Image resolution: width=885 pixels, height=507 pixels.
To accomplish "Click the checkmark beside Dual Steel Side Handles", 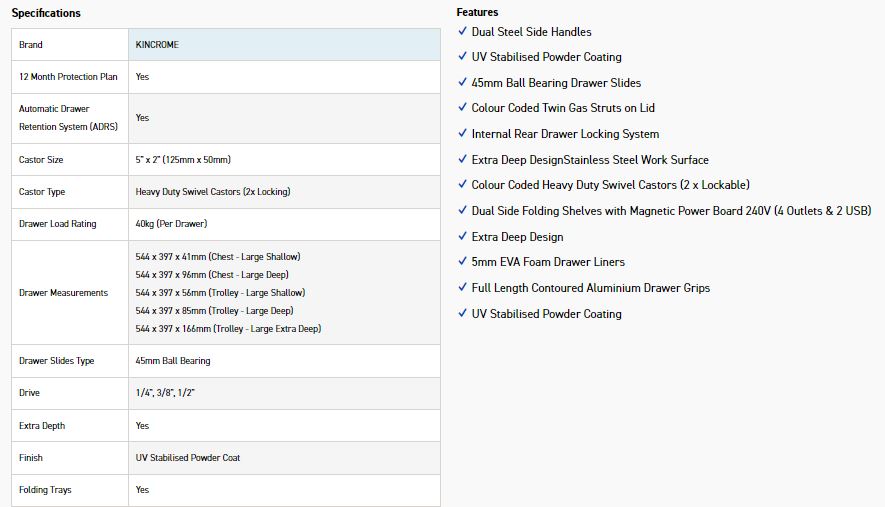I will coord(462,32).
